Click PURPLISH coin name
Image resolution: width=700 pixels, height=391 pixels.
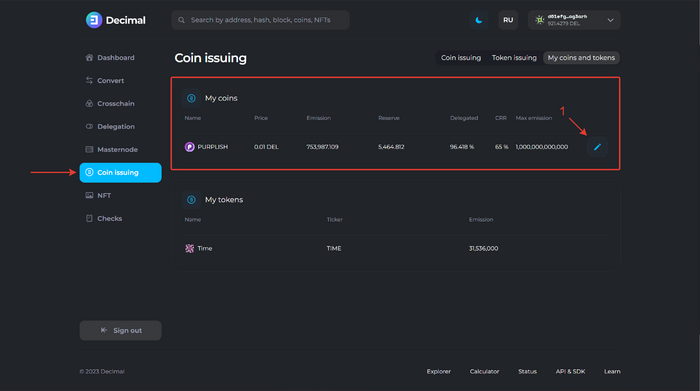coord(213,147)
